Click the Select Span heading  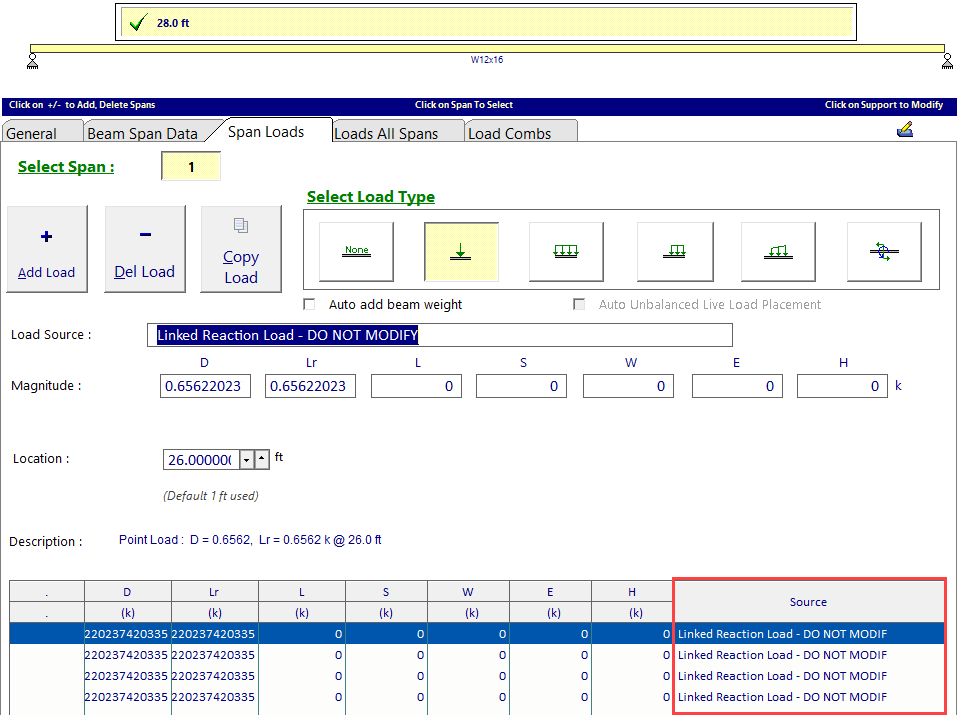[x=66, y=166]
